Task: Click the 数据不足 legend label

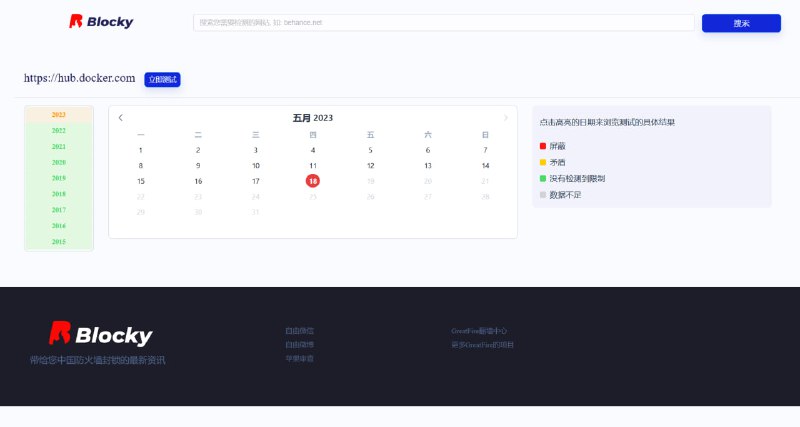Action: [x=565, y=195]
